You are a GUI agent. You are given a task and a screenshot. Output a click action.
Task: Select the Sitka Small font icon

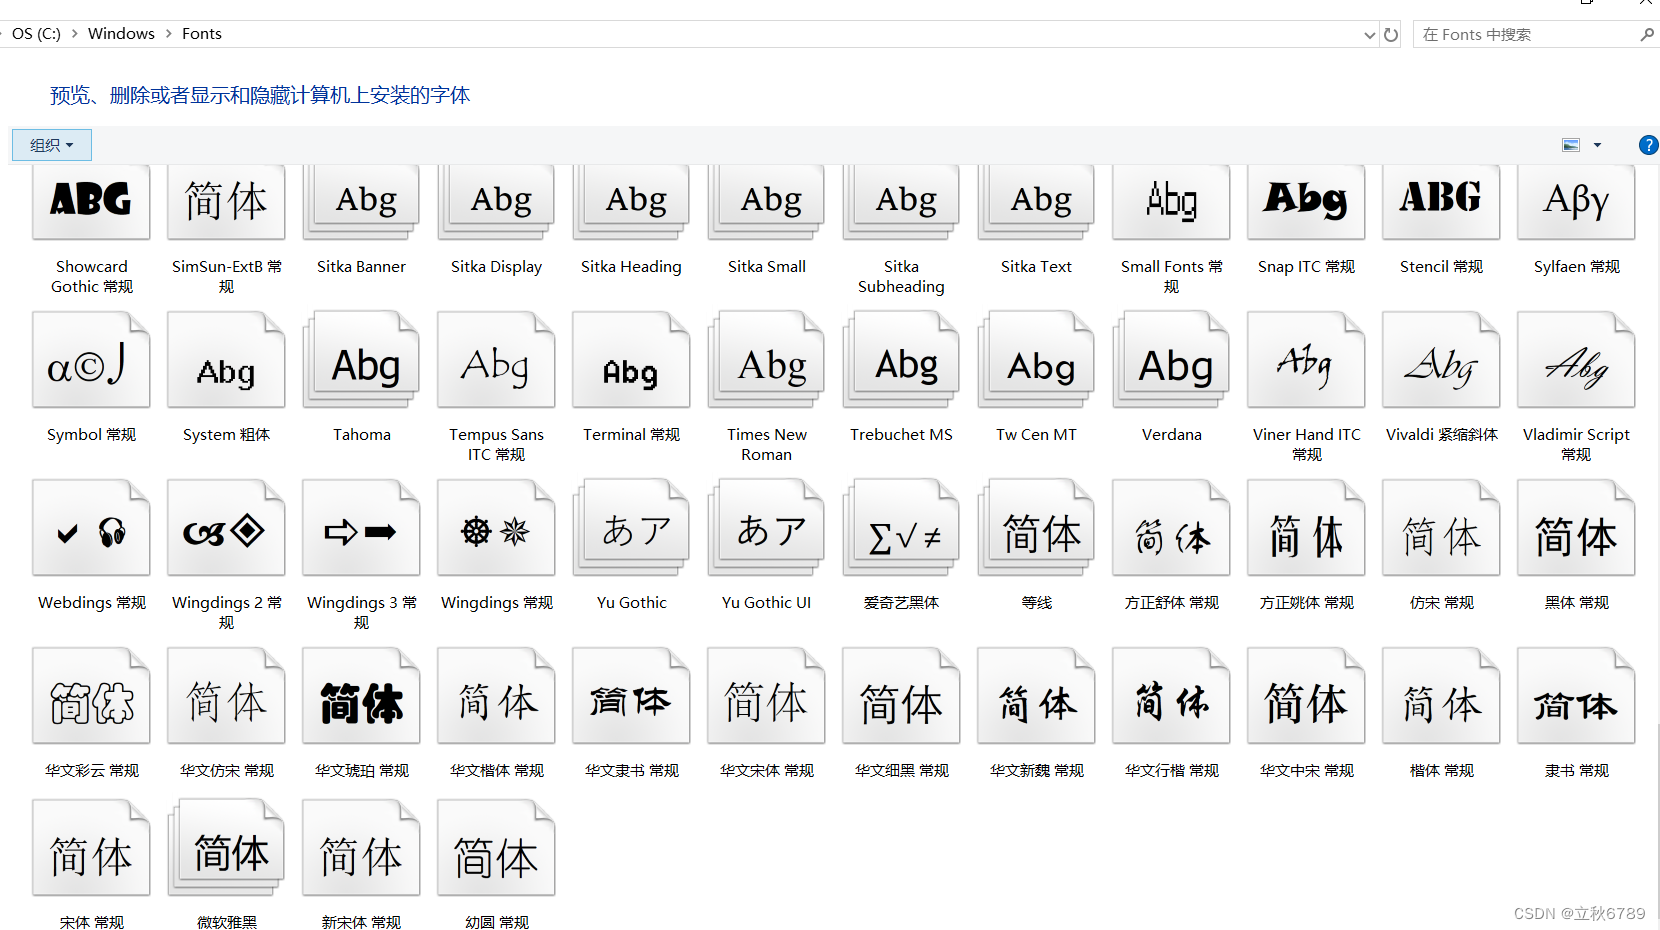point(766,202)
